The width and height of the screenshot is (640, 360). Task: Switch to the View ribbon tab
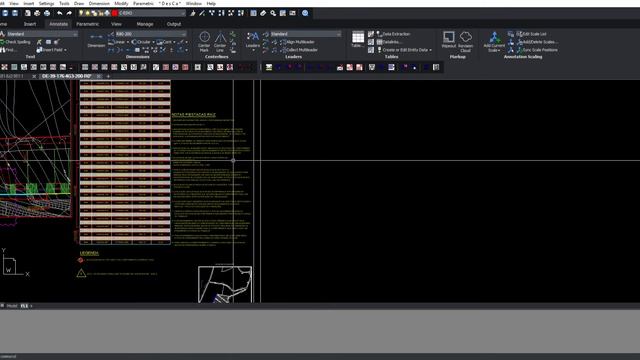116,24
